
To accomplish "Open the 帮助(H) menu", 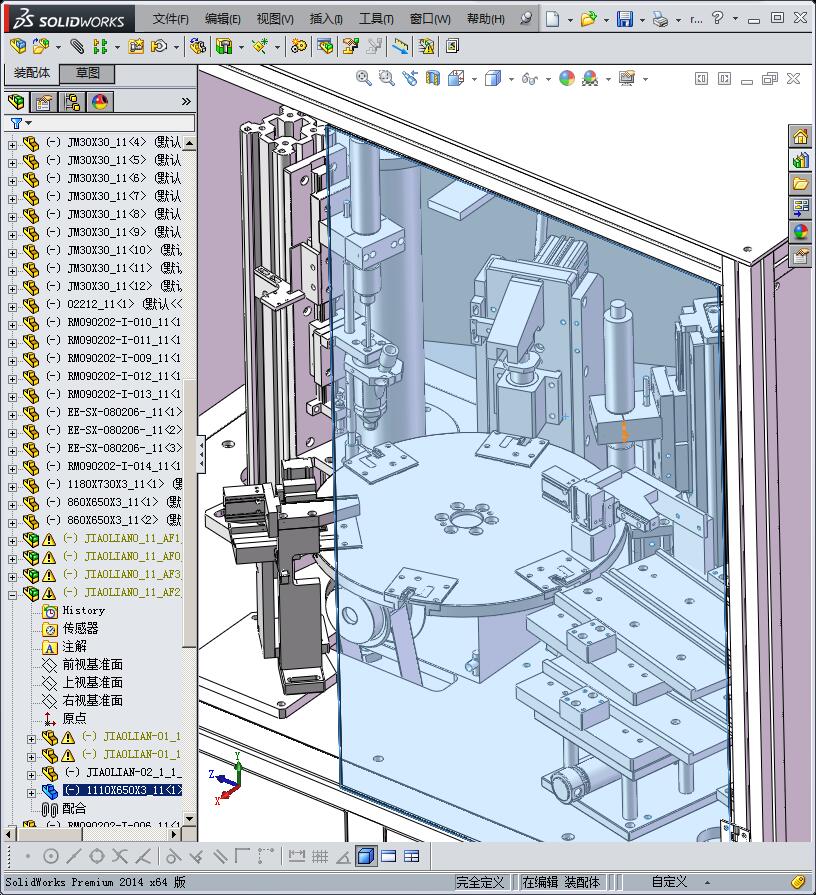I will pos(486,19).
